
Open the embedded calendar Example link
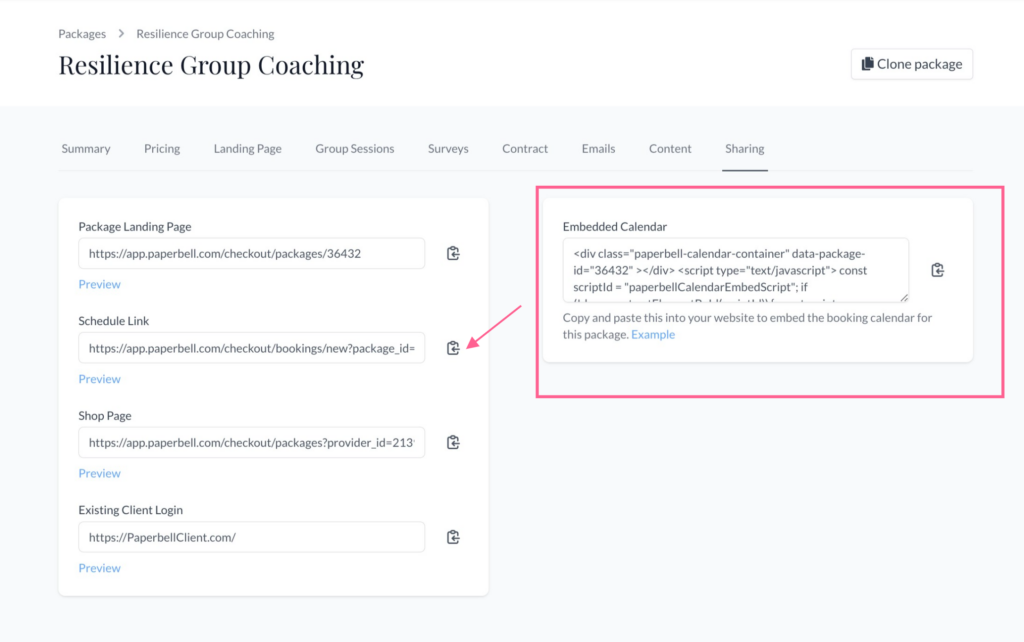click(652, 334)
